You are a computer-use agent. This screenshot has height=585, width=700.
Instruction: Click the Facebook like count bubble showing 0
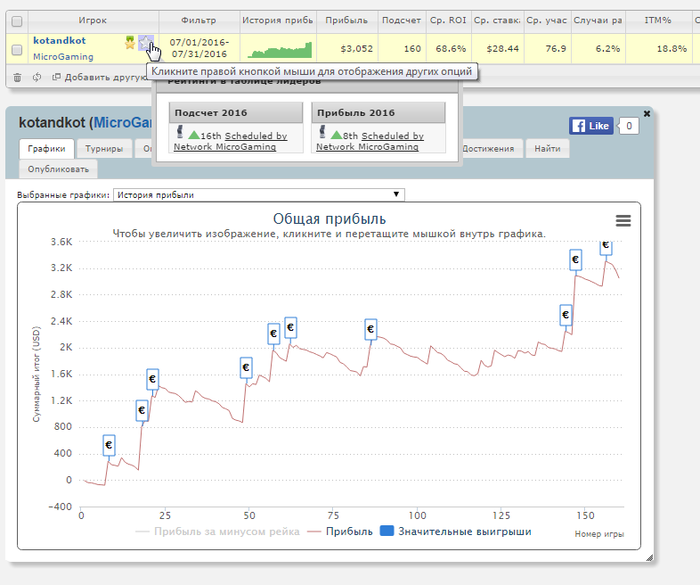[629, 126]
